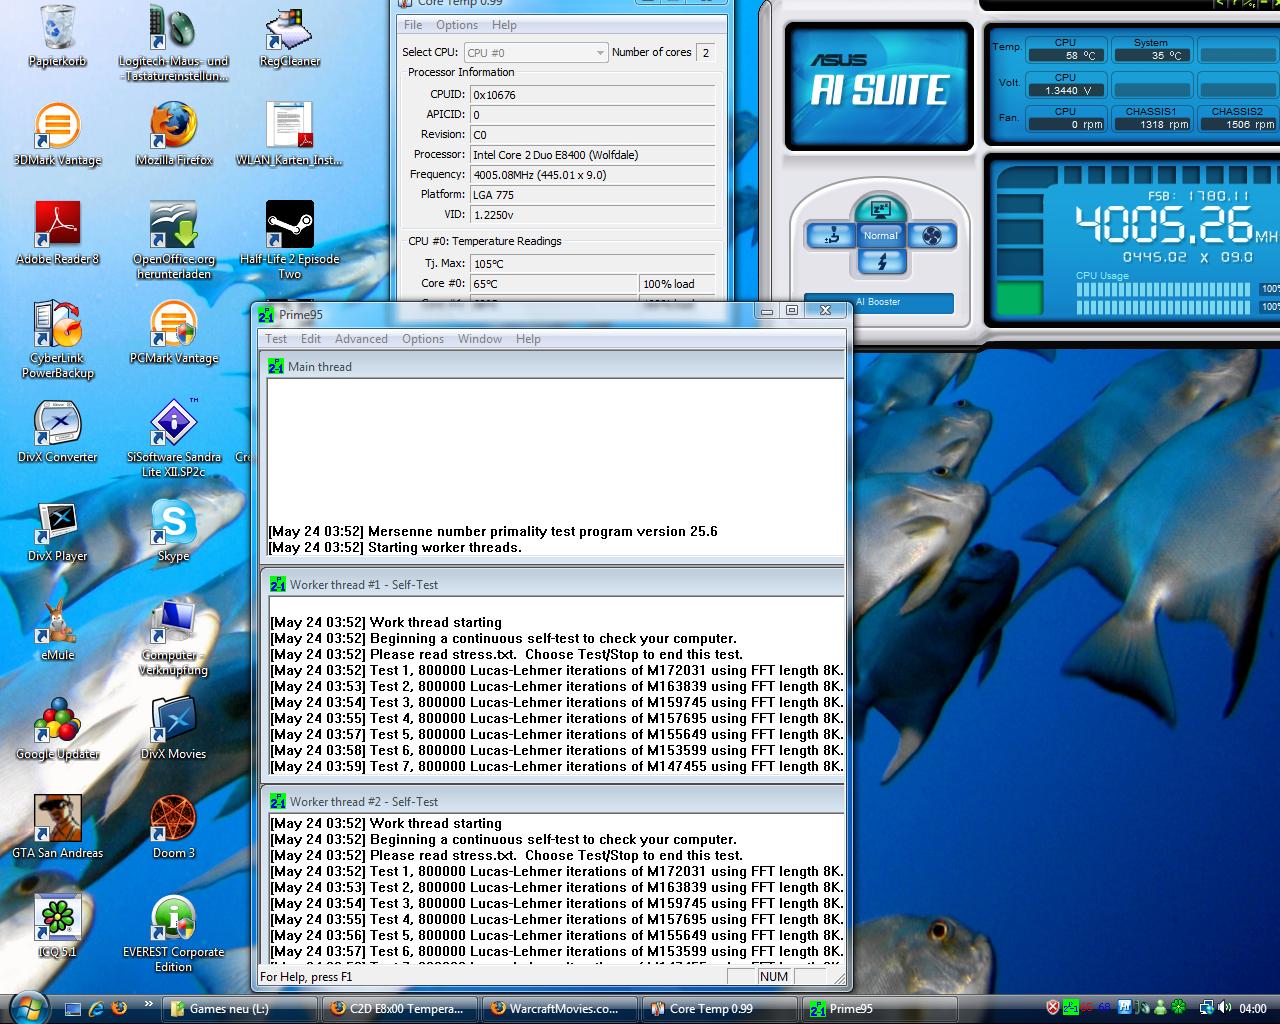Open DivX Converter desktop shortcut

[57, 431]
